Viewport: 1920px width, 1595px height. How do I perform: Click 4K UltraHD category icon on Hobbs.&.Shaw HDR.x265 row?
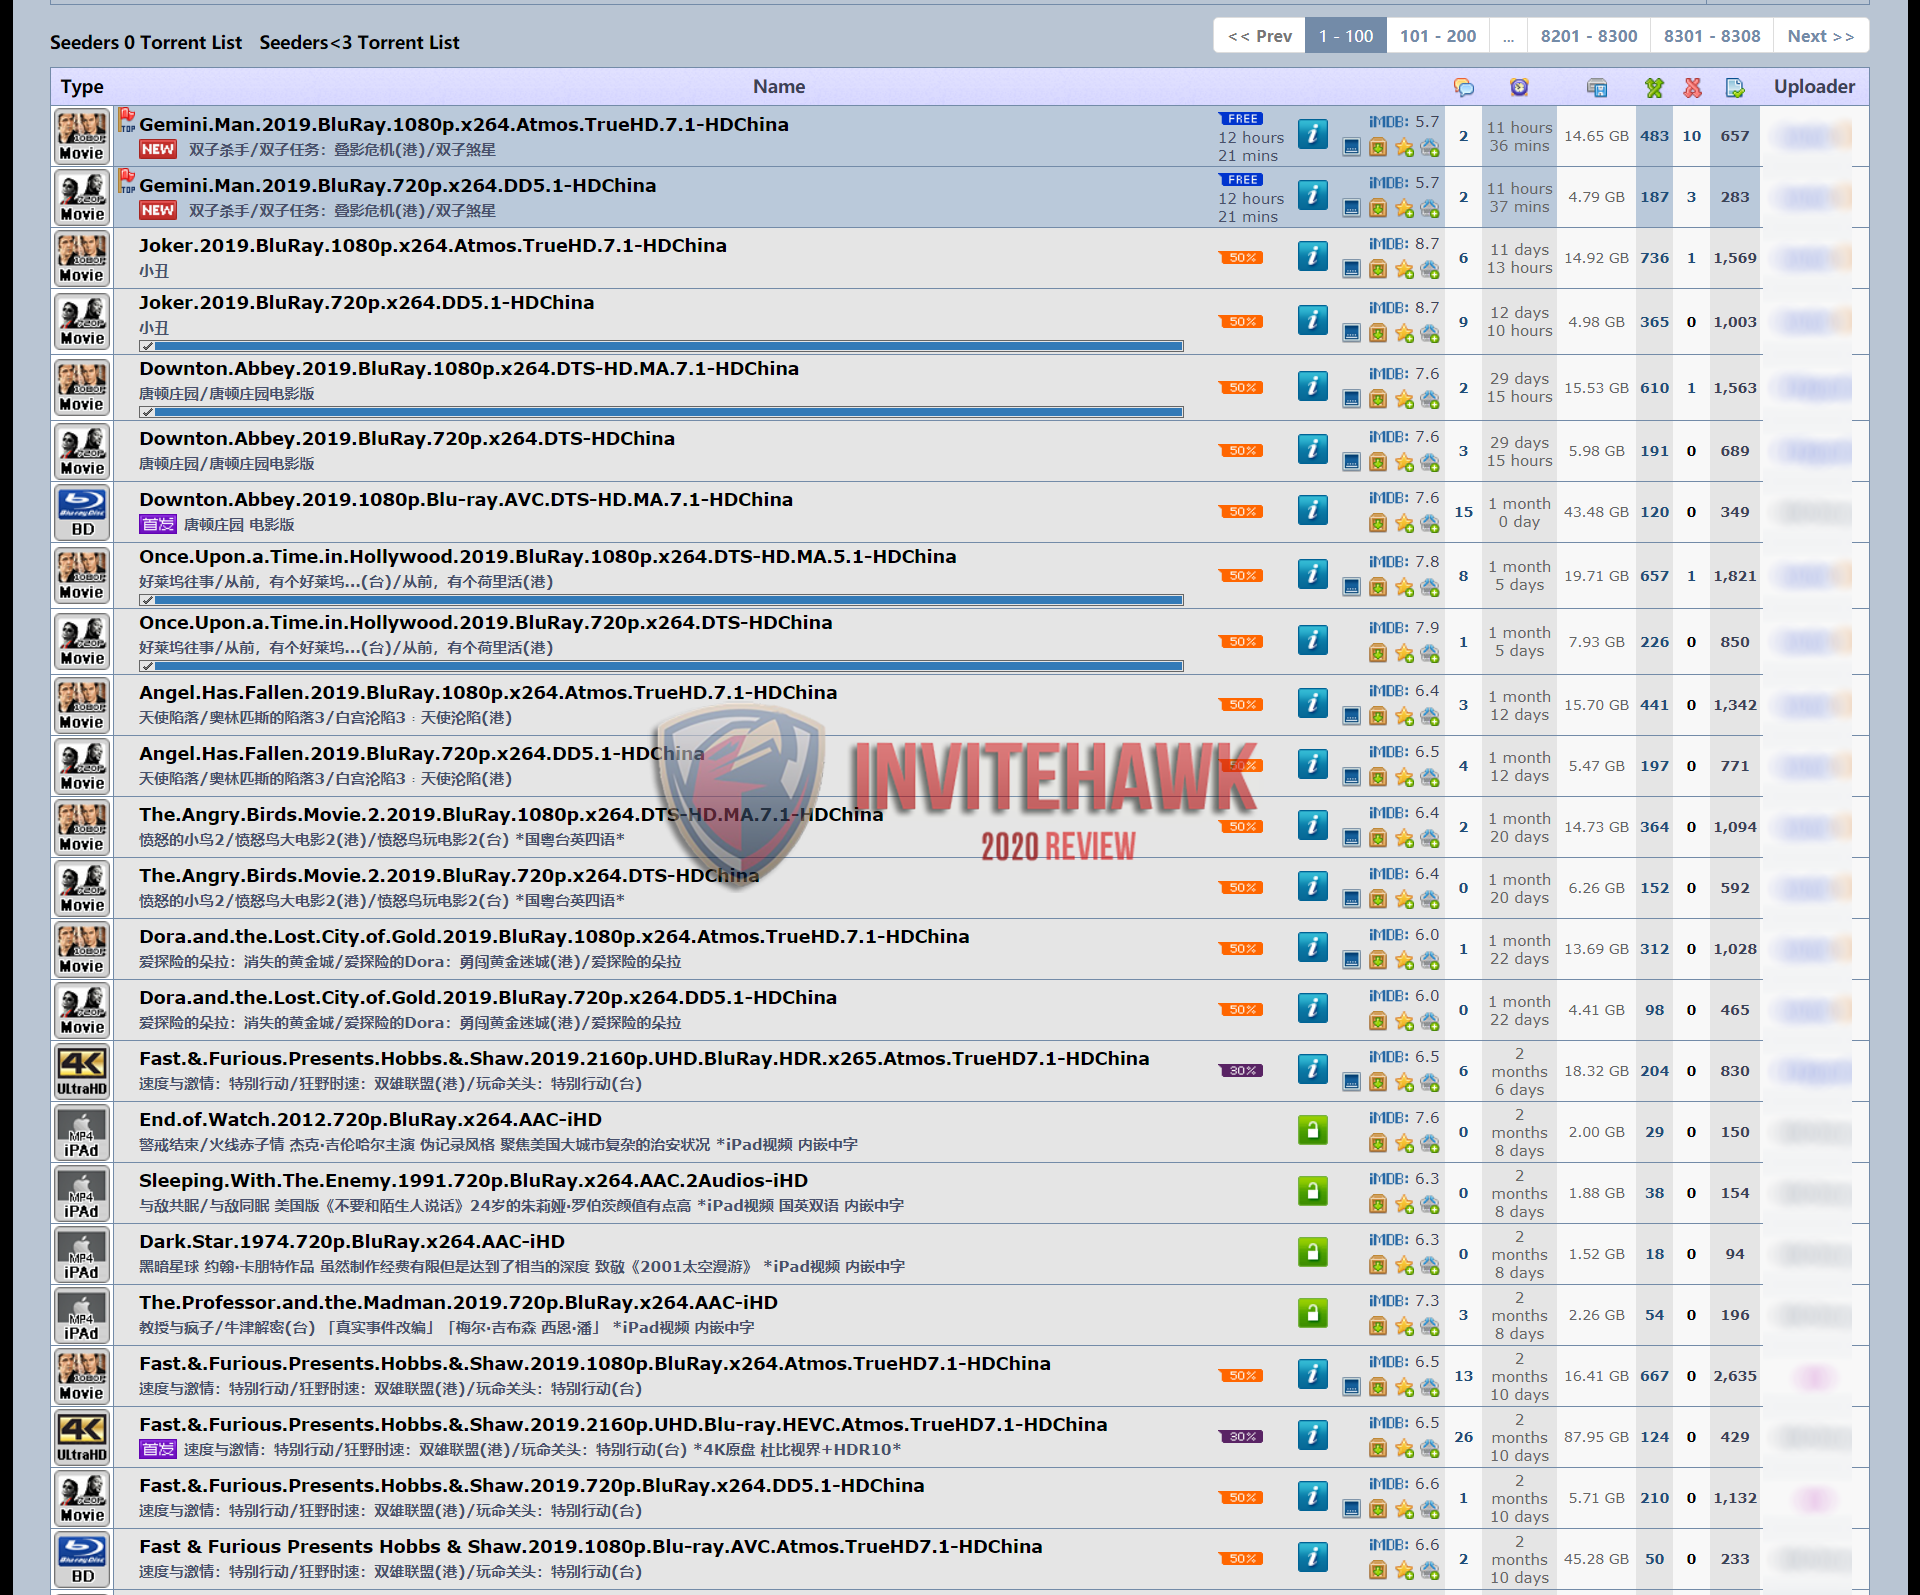82,1072
